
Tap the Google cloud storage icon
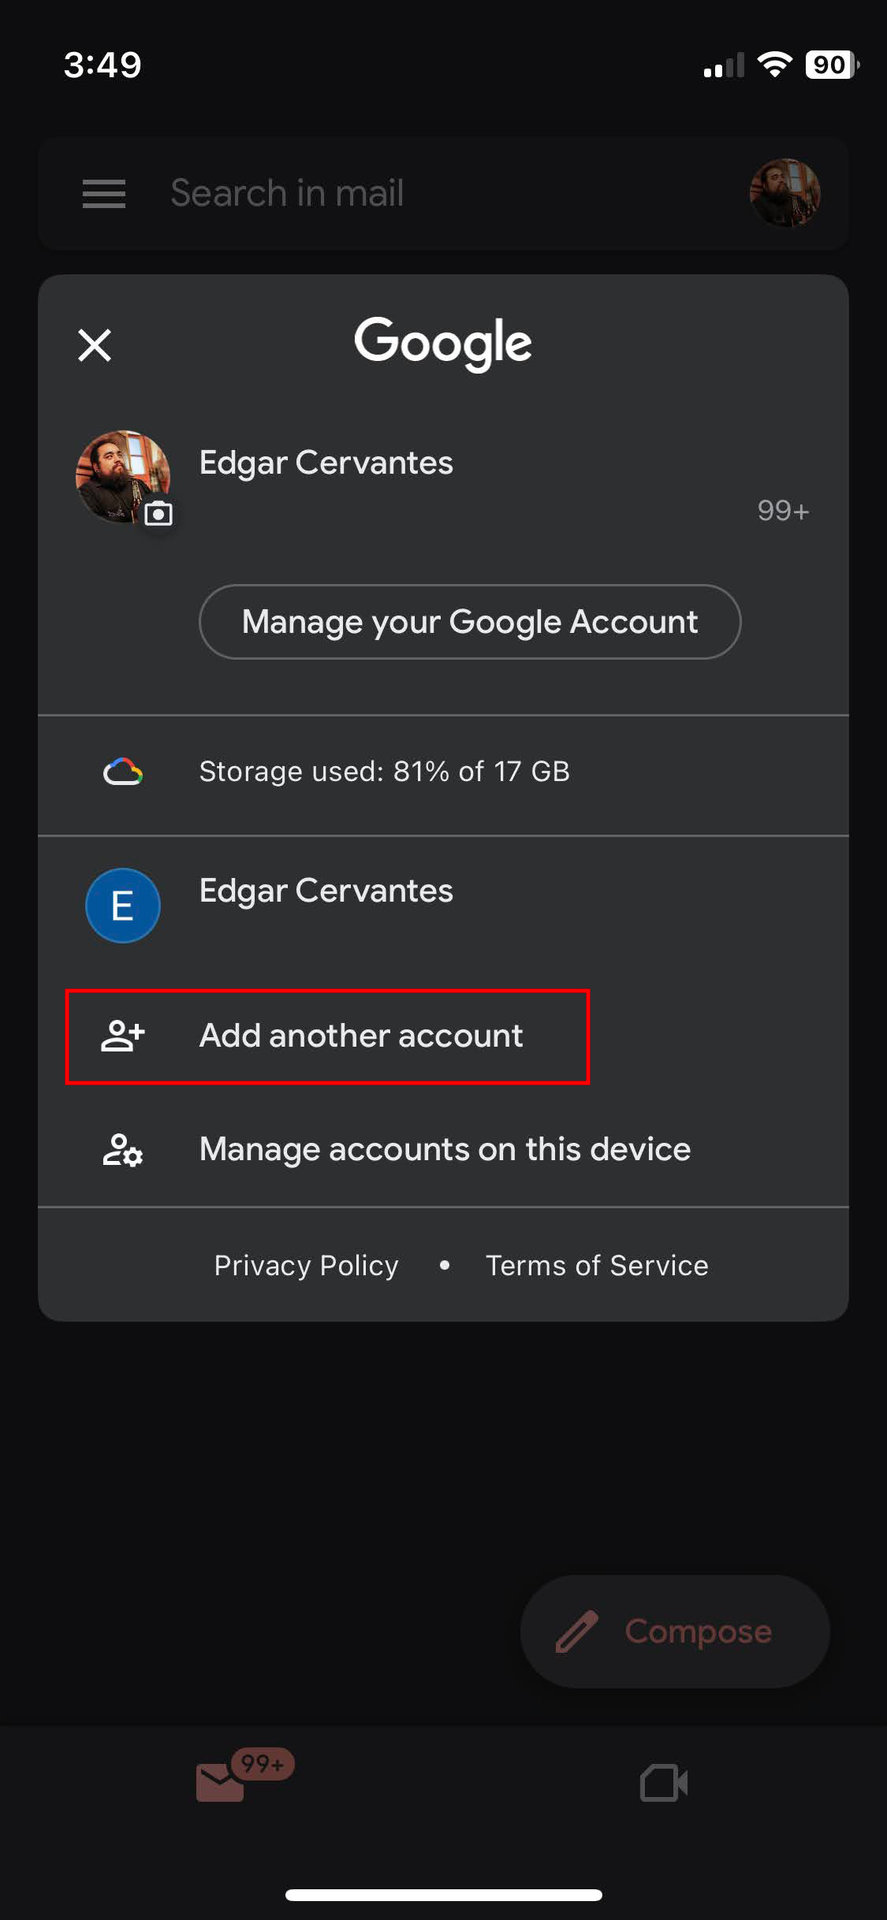click(x=123, y=772)
